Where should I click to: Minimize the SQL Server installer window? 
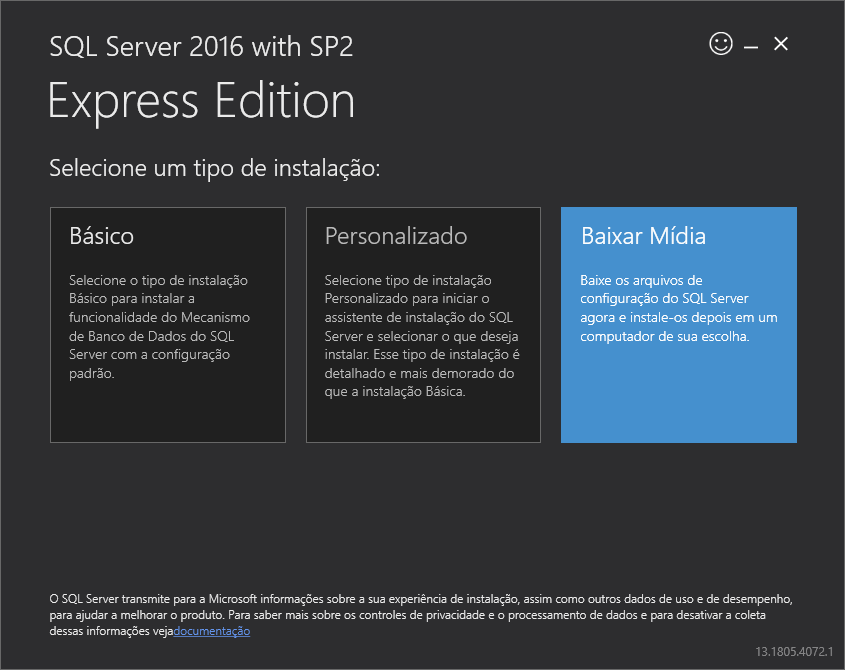pyautogui.click(x=751, y=47)
